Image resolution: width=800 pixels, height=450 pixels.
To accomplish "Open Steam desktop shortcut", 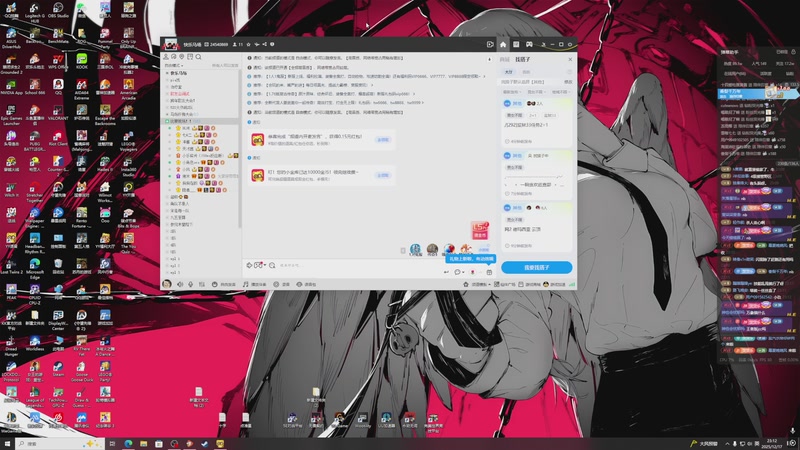I will pyautogui.click(x=58, y=368).
